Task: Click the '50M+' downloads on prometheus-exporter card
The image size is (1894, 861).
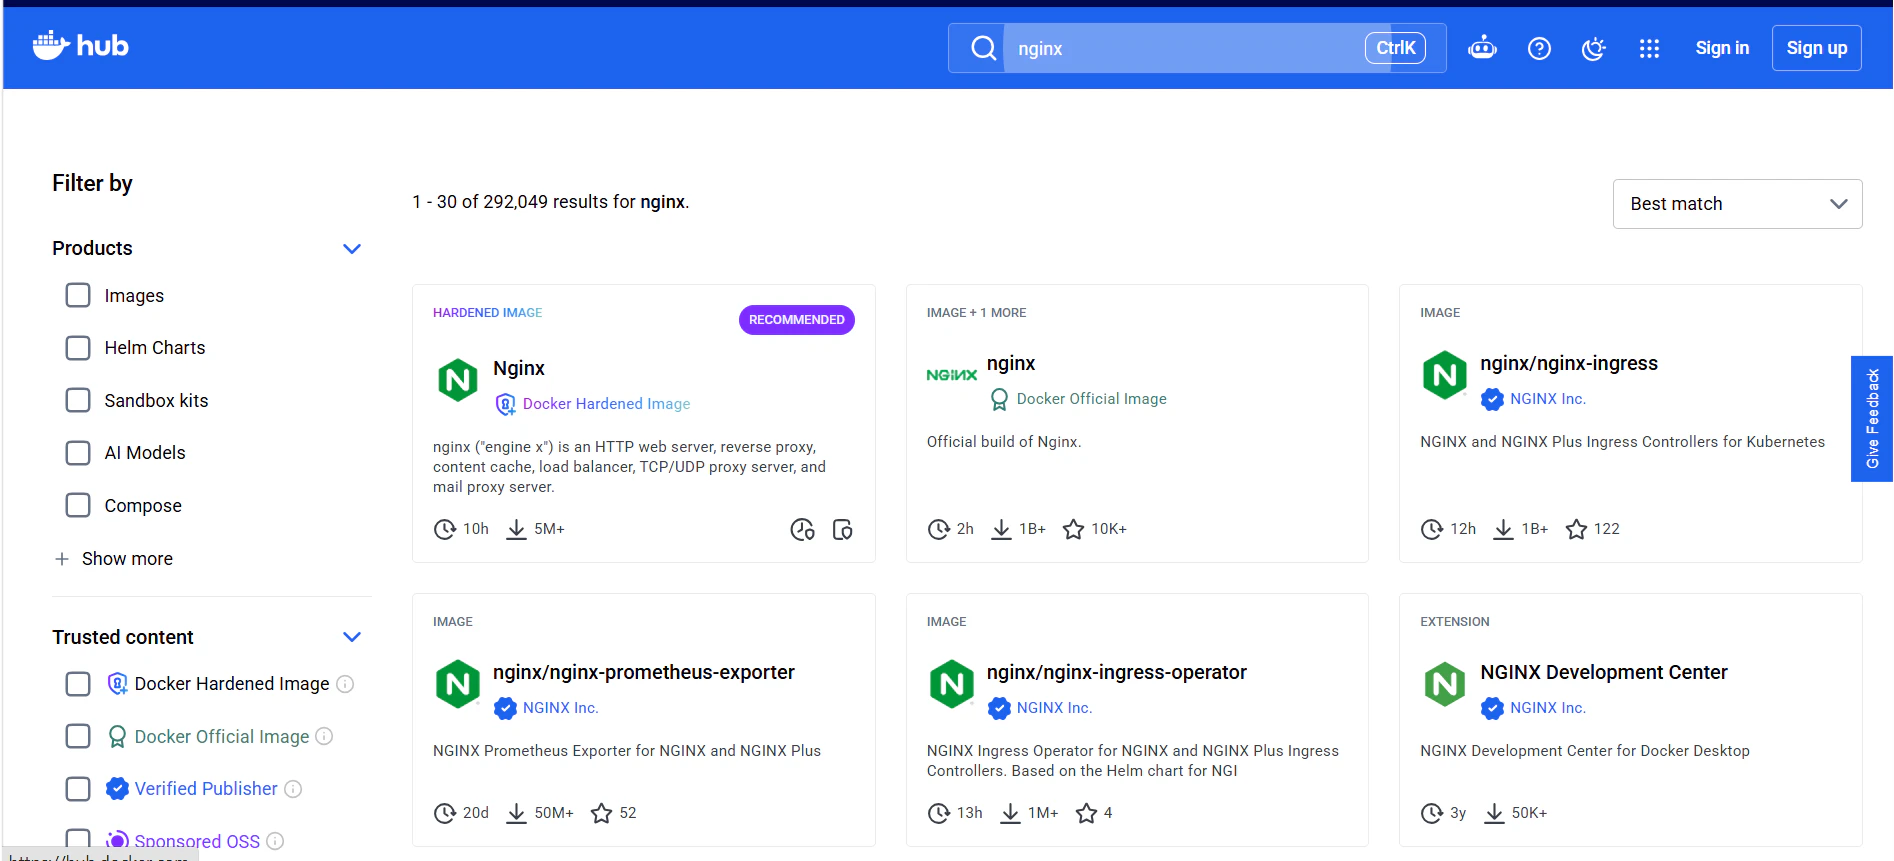Action: point(554,813)
